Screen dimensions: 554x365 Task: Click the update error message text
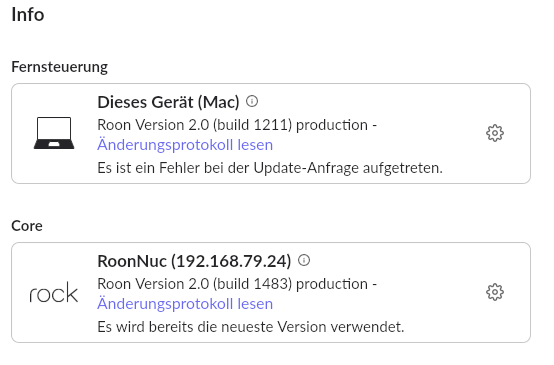[270, 168]
